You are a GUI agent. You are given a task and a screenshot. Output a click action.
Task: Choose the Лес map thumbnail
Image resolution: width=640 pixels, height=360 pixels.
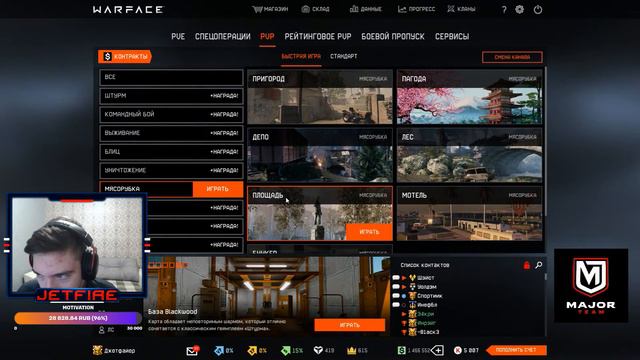click(469, 156)
